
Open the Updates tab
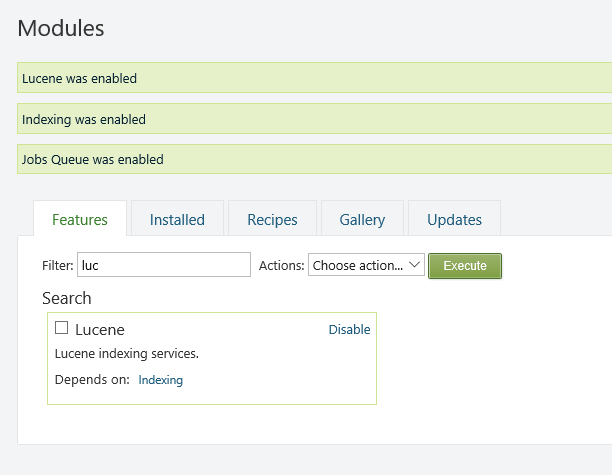point(454,219)
